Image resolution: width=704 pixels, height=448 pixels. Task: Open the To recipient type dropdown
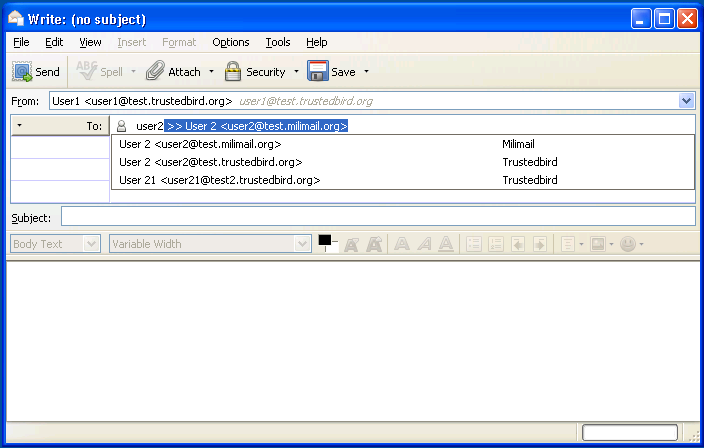pyautogui.click(x=60, y=126)
